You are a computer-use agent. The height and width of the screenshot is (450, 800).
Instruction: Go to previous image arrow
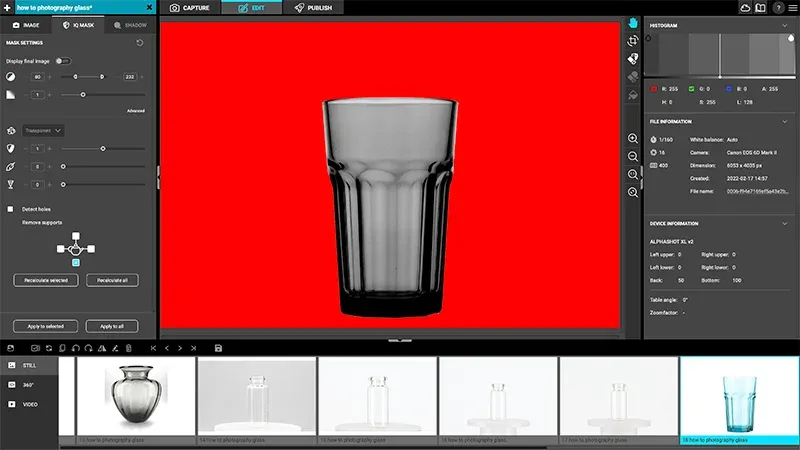pos(167,348)
